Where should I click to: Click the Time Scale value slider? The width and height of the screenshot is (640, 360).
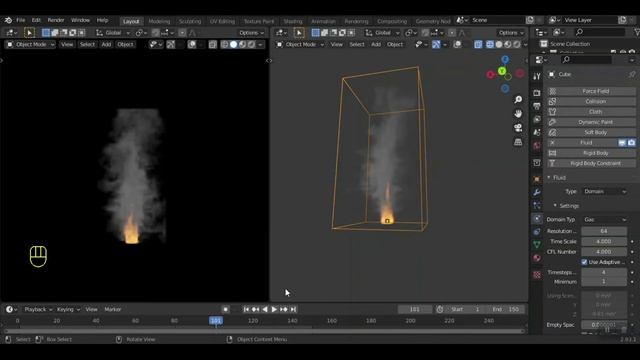point(604,241)
